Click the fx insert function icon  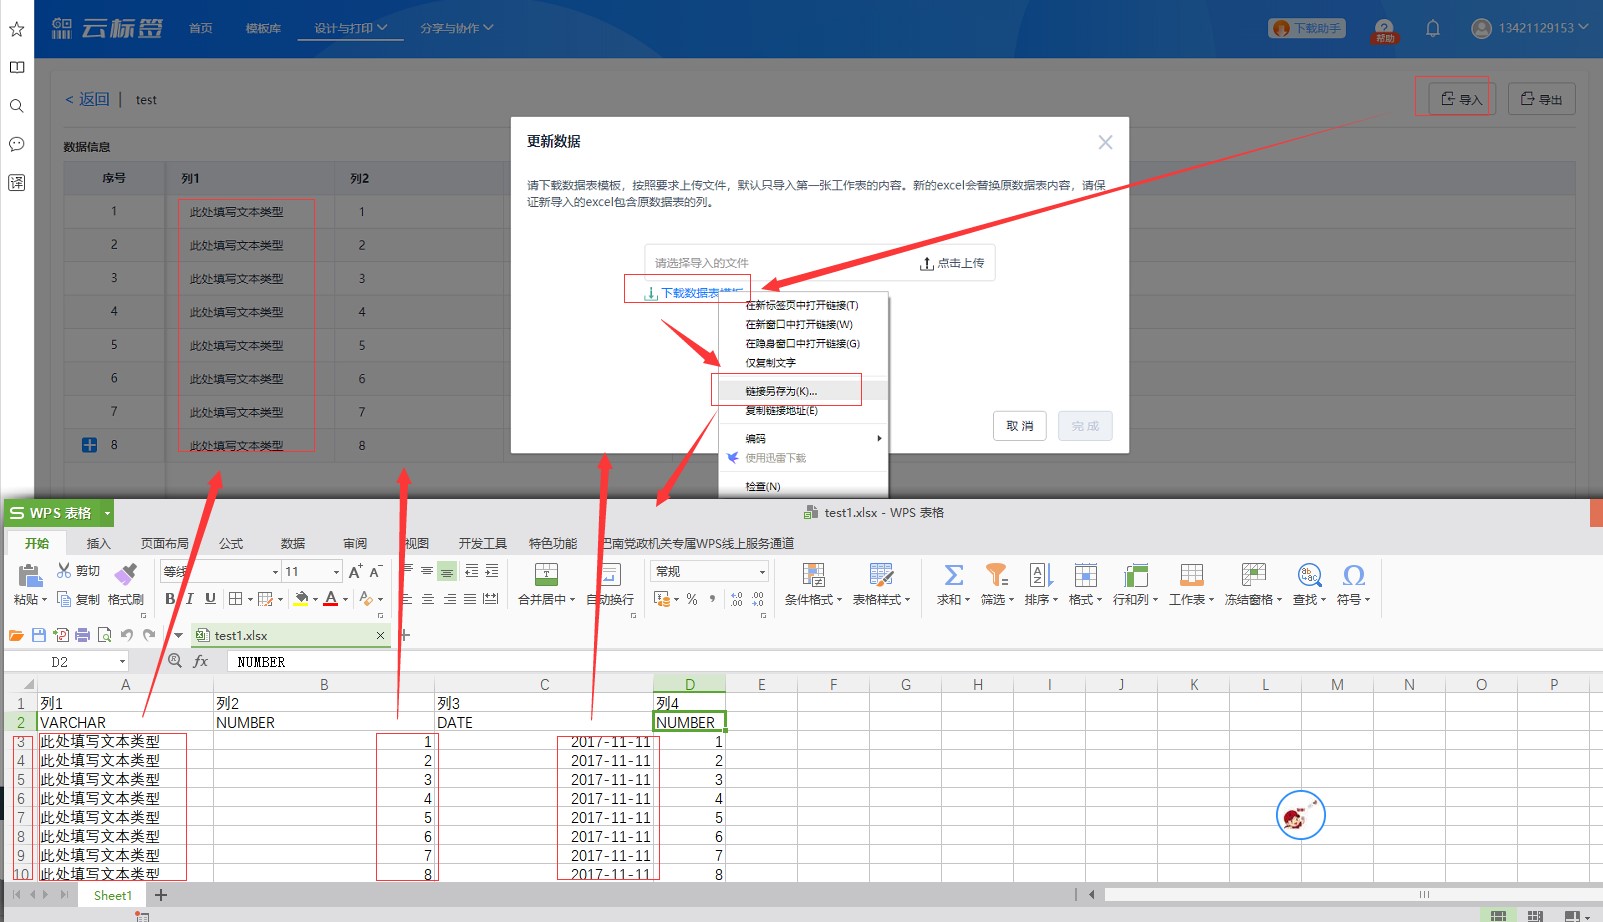tap(201, 661)
